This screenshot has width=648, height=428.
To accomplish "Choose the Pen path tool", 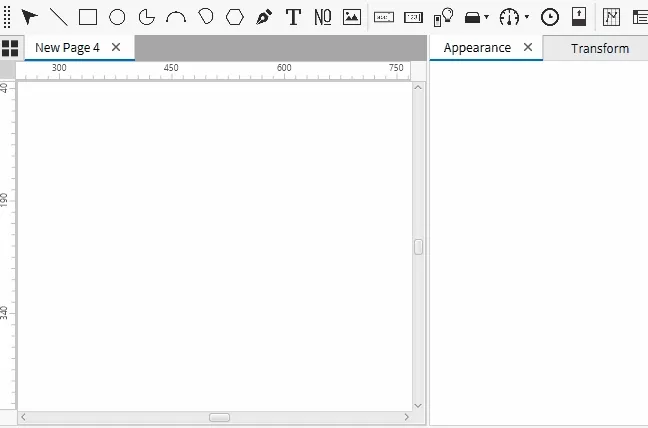I will coord(264,17).
